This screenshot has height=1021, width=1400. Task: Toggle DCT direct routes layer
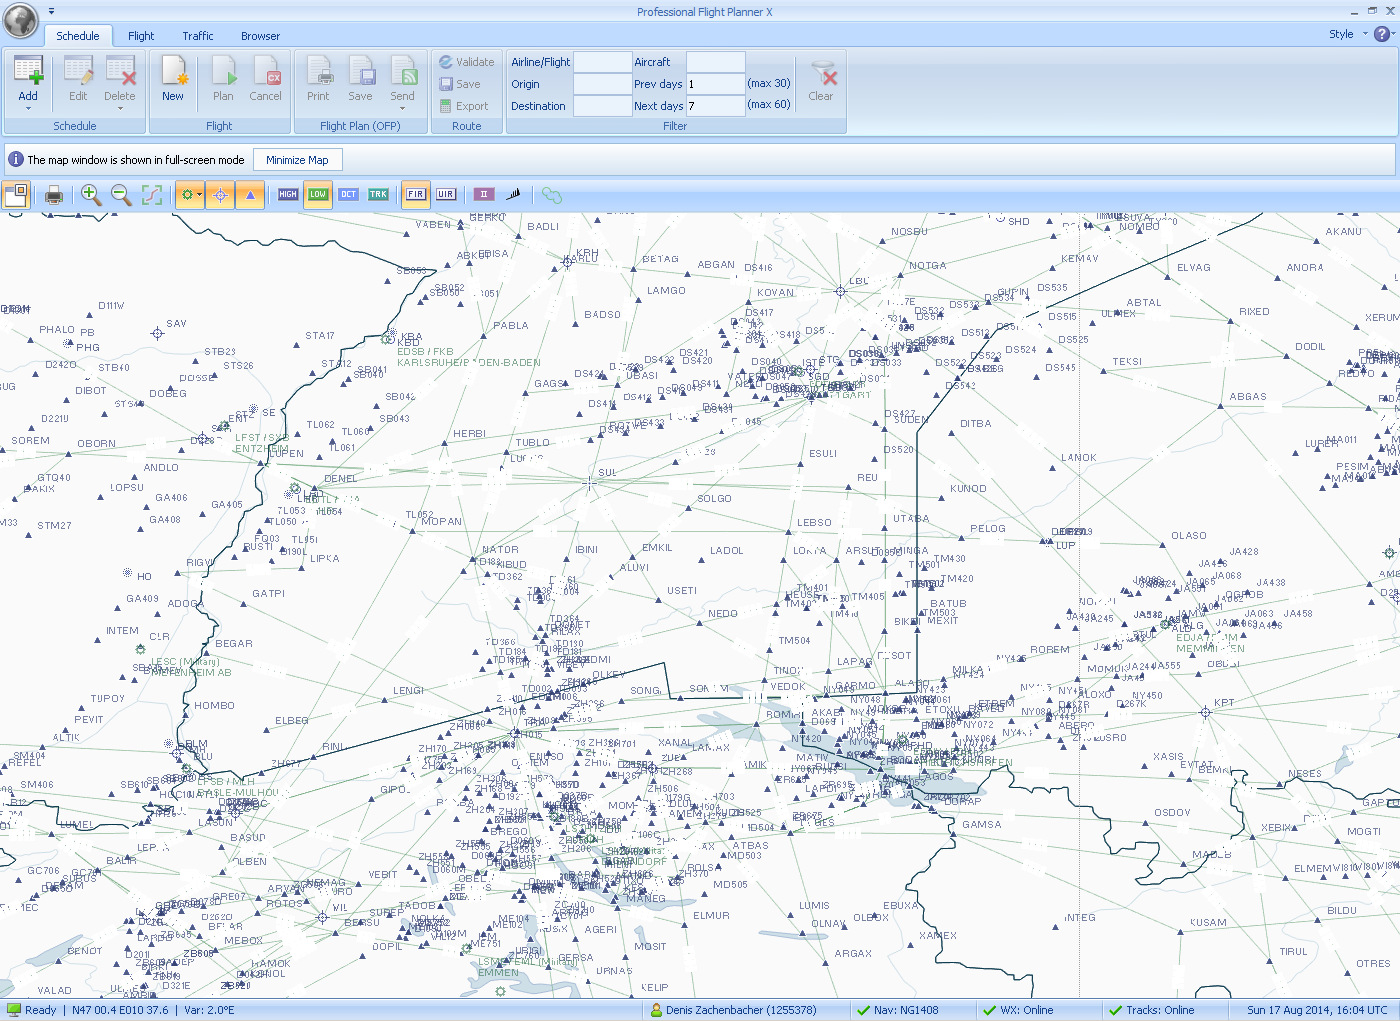pos(348,195)
